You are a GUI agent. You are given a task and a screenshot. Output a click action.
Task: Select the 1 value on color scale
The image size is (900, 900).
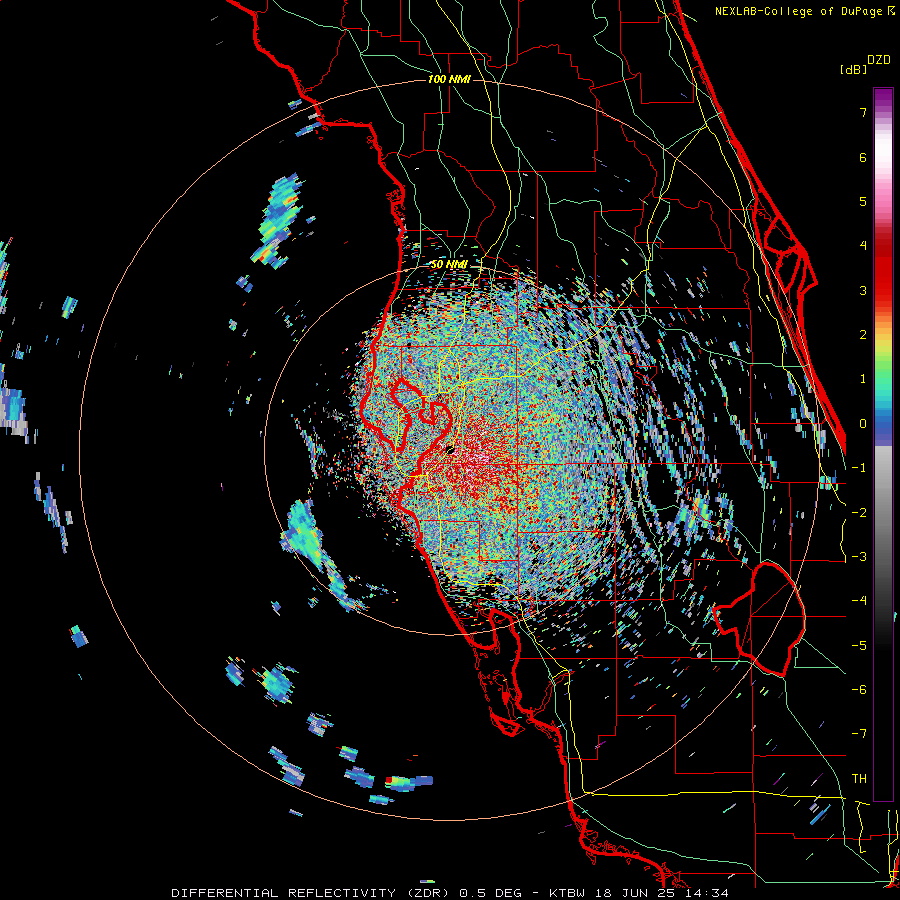point(863,379)
